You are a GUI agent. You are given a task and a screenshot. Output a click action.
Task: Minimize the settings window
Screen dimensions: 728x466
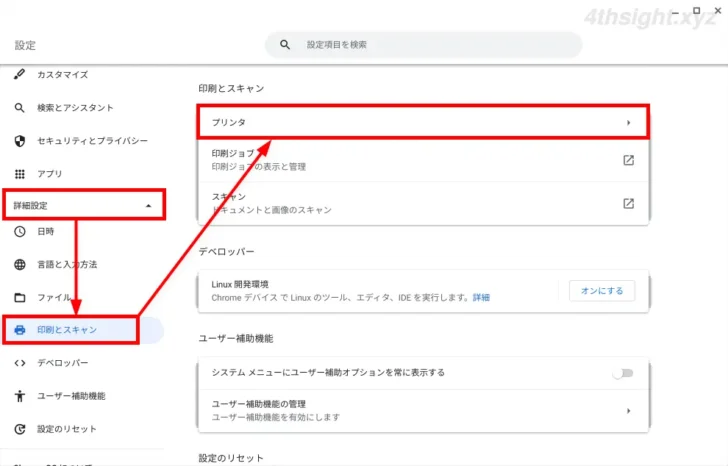point(675,12)
